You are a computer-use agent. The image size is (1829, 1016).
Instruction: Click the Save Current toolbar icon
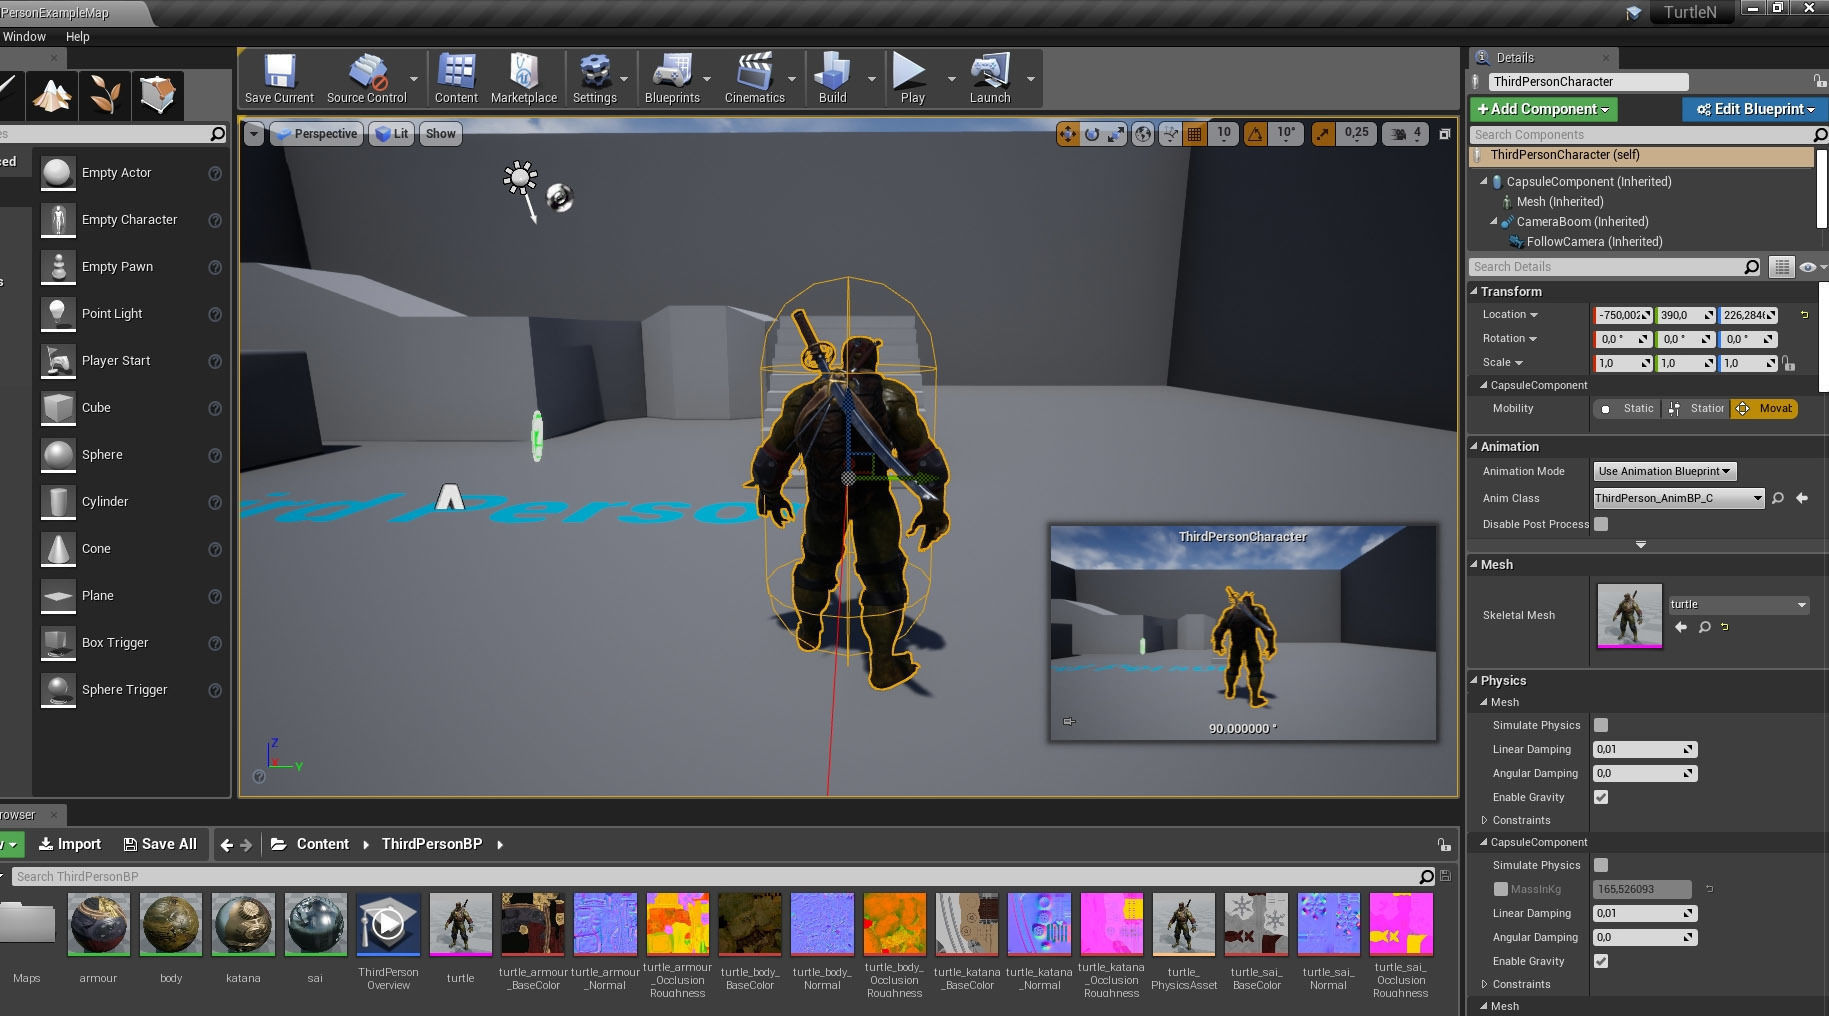[x=279, y=78]
